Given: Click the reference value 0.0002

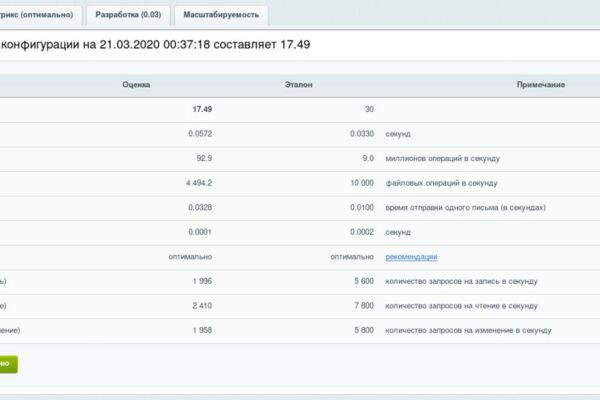Looking at the screenshot, I should pyautogui.click(x=362, y=232).
